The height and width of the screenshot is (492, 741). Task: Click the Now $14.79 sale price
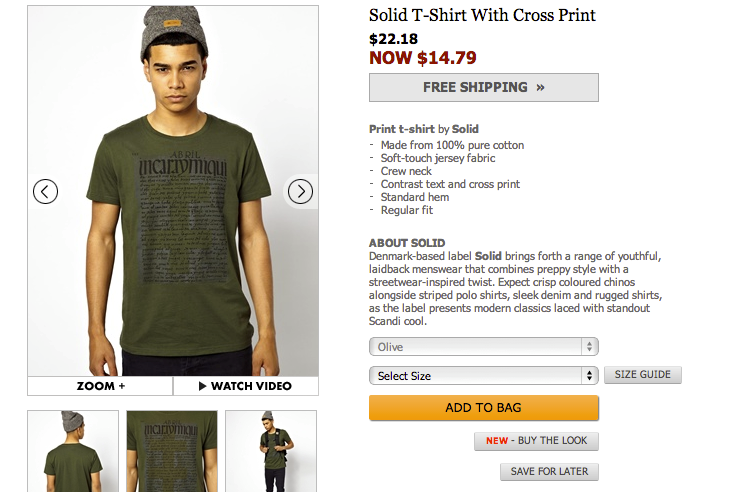coord(422,58)
